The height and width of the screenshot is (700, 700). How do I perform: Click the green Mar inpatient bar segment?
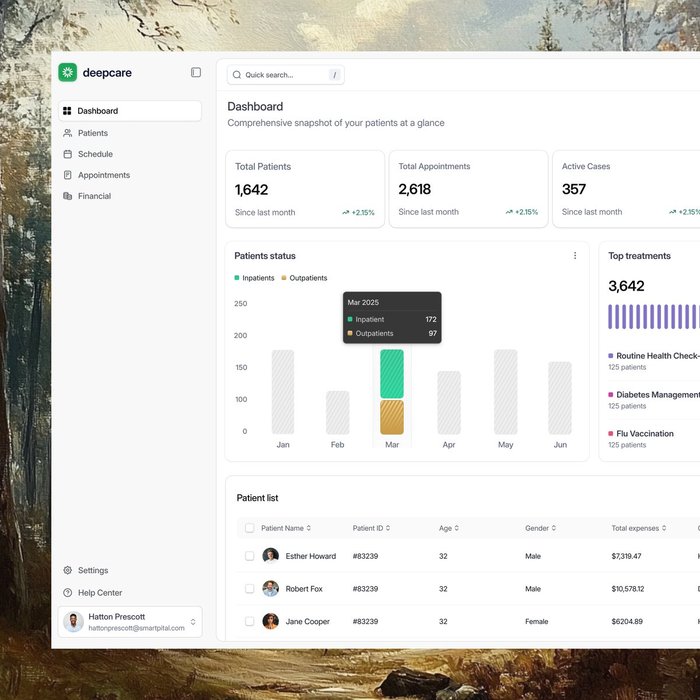[x=392, y=374]
